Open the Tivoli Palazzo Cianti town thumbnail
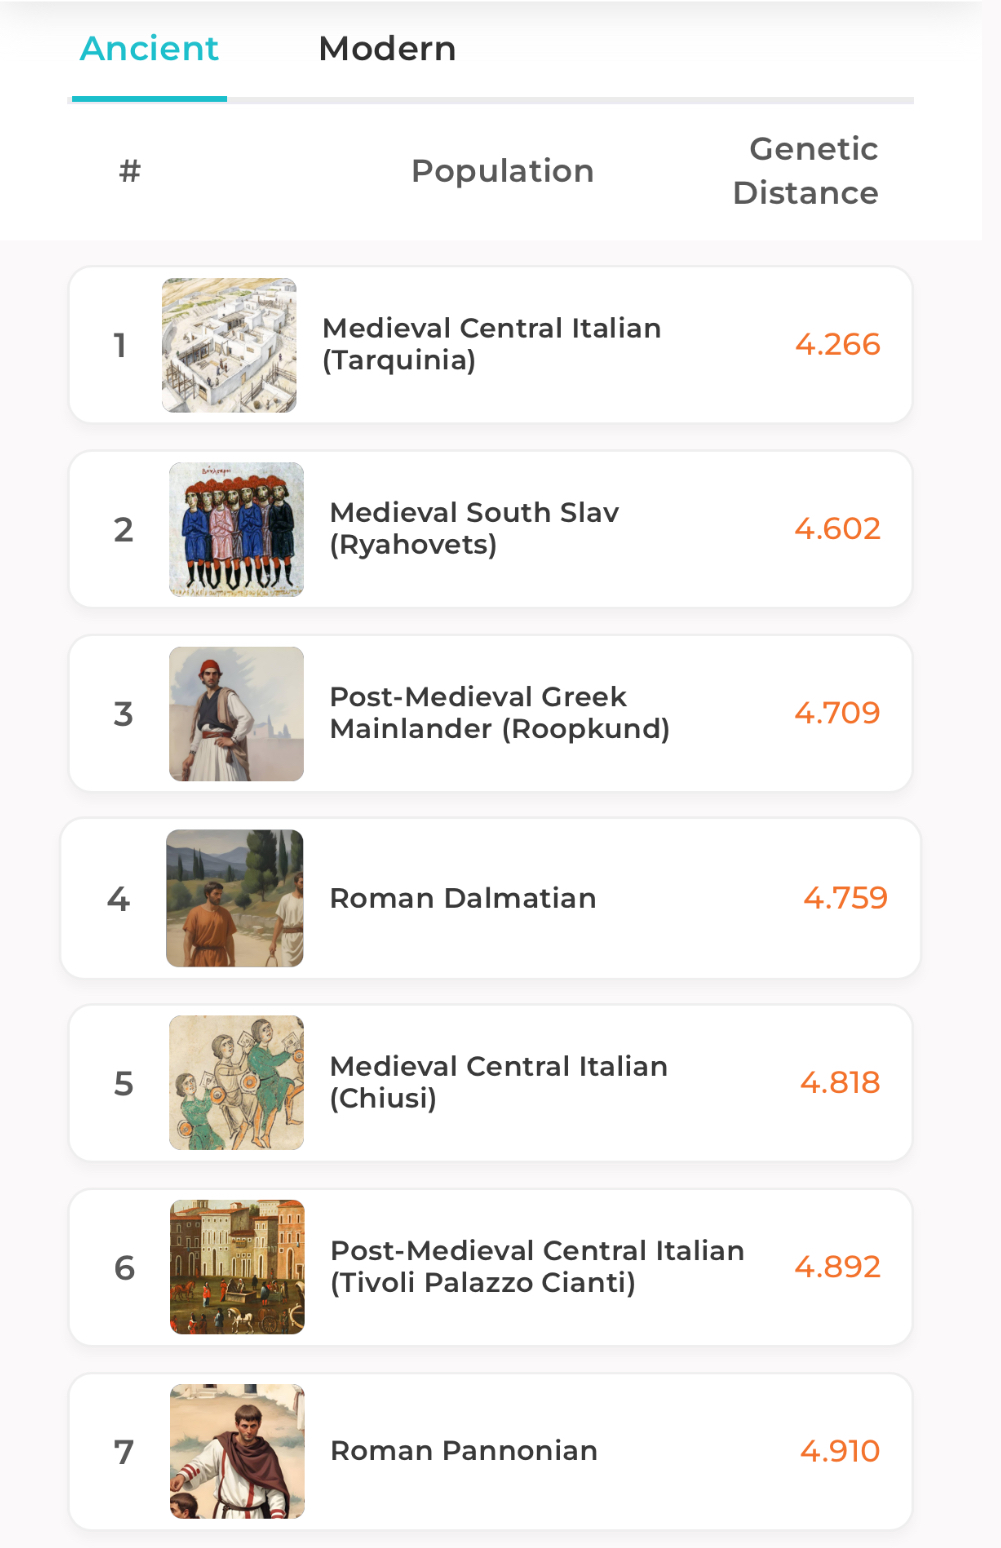1001x1548 pixels. [x=237, y=1266]
